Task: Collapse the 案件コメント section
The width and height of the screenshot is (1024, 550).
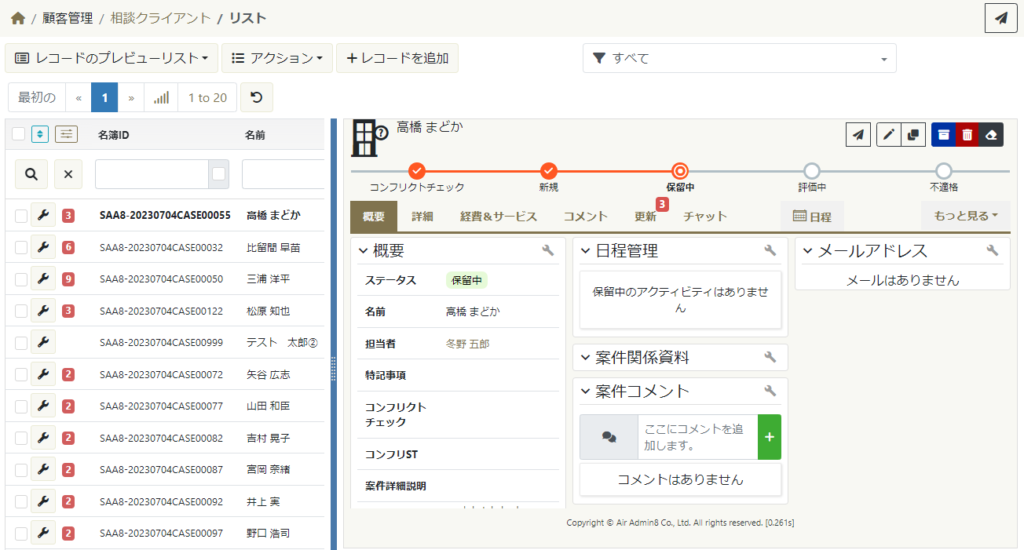Action: (x=585, y=391)
